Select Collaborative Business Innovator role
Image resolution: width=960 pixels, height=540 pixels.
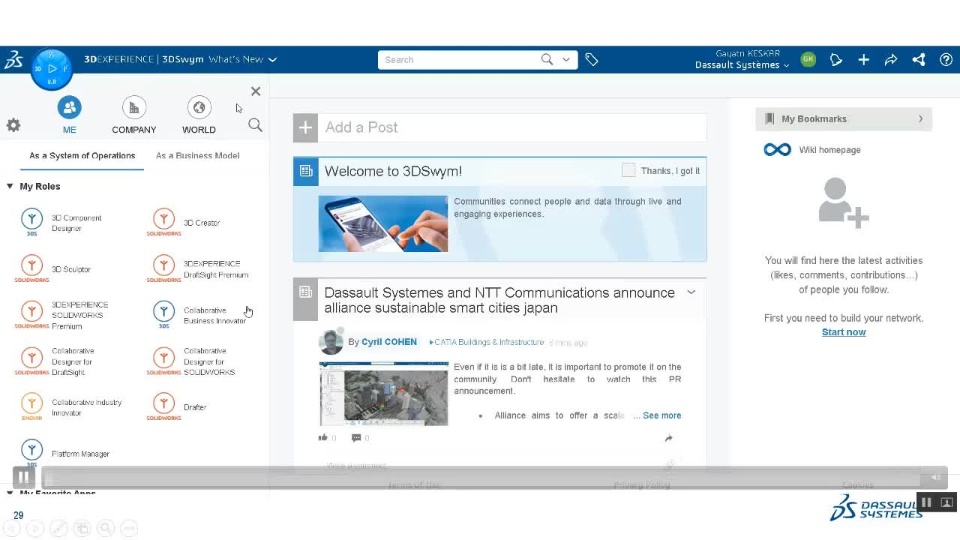[x=199, y=315]
